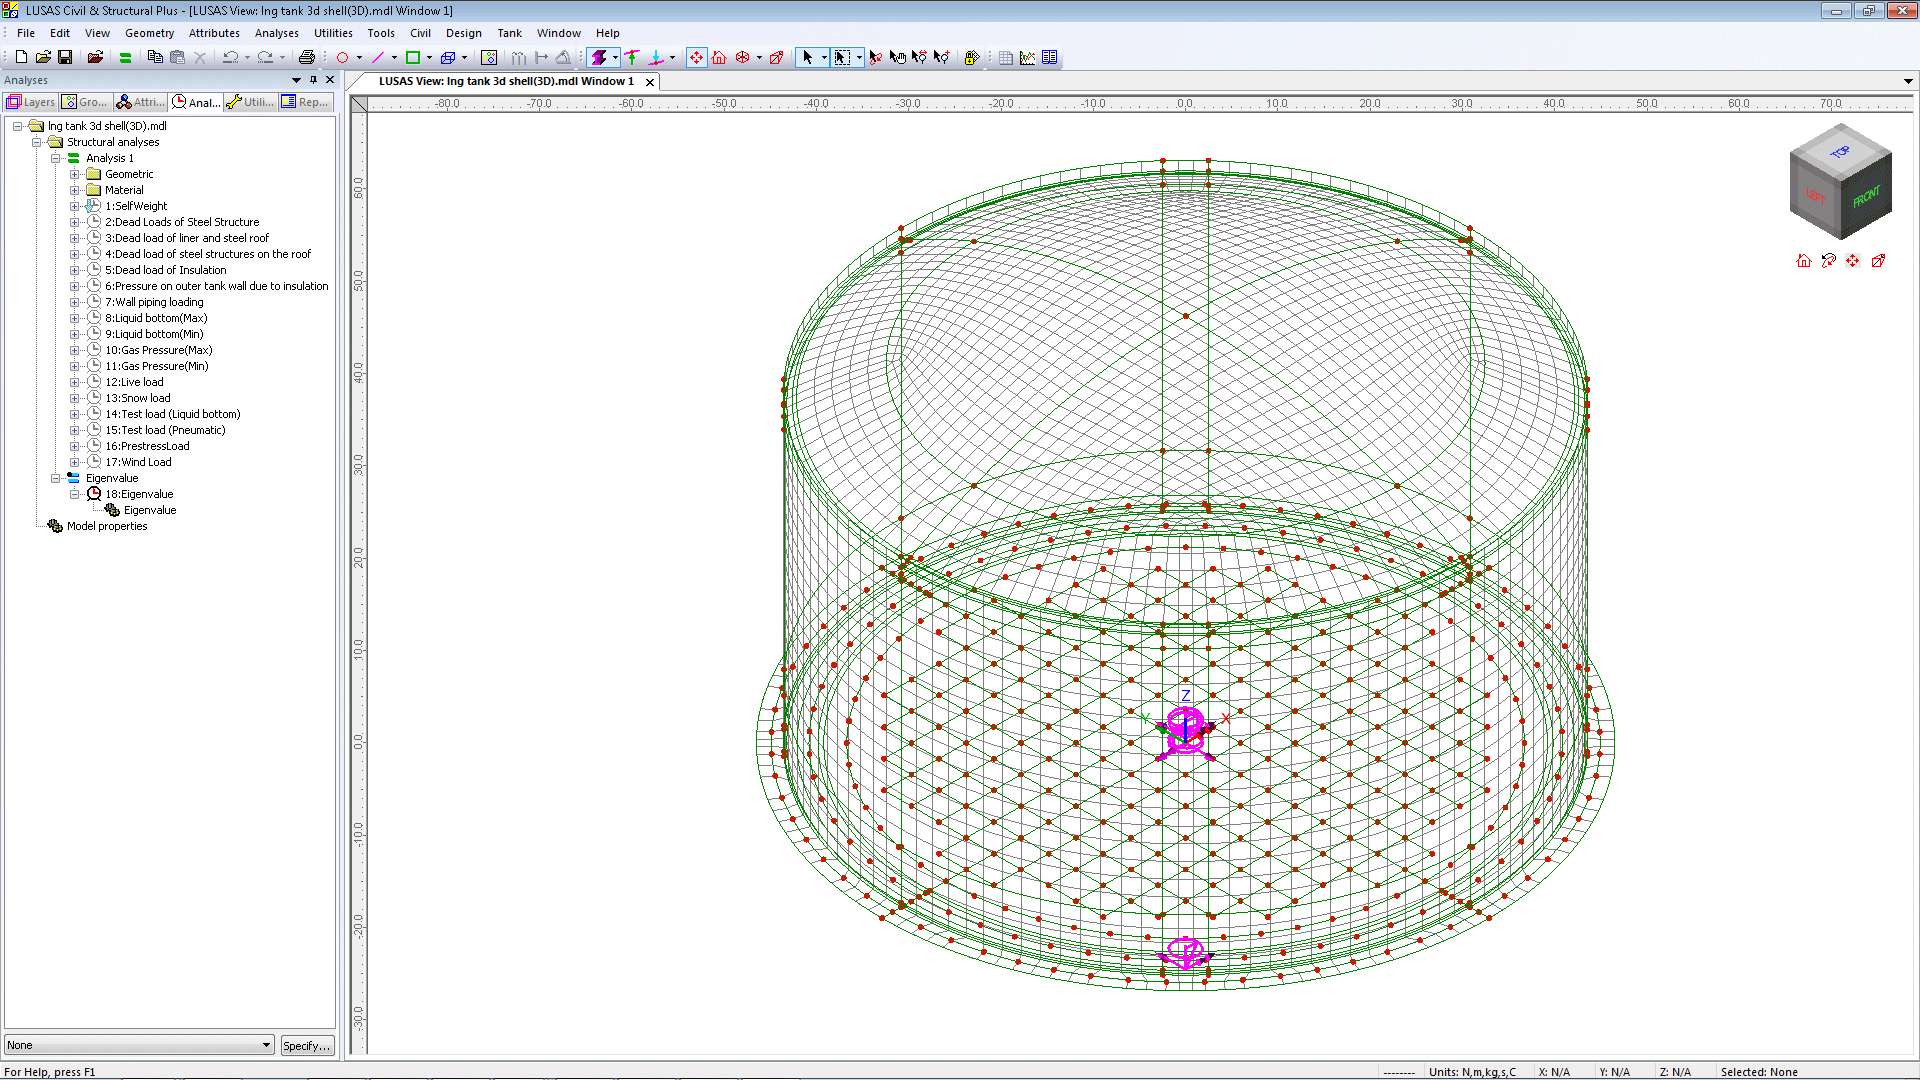Click the Print icon

[307, 57]
